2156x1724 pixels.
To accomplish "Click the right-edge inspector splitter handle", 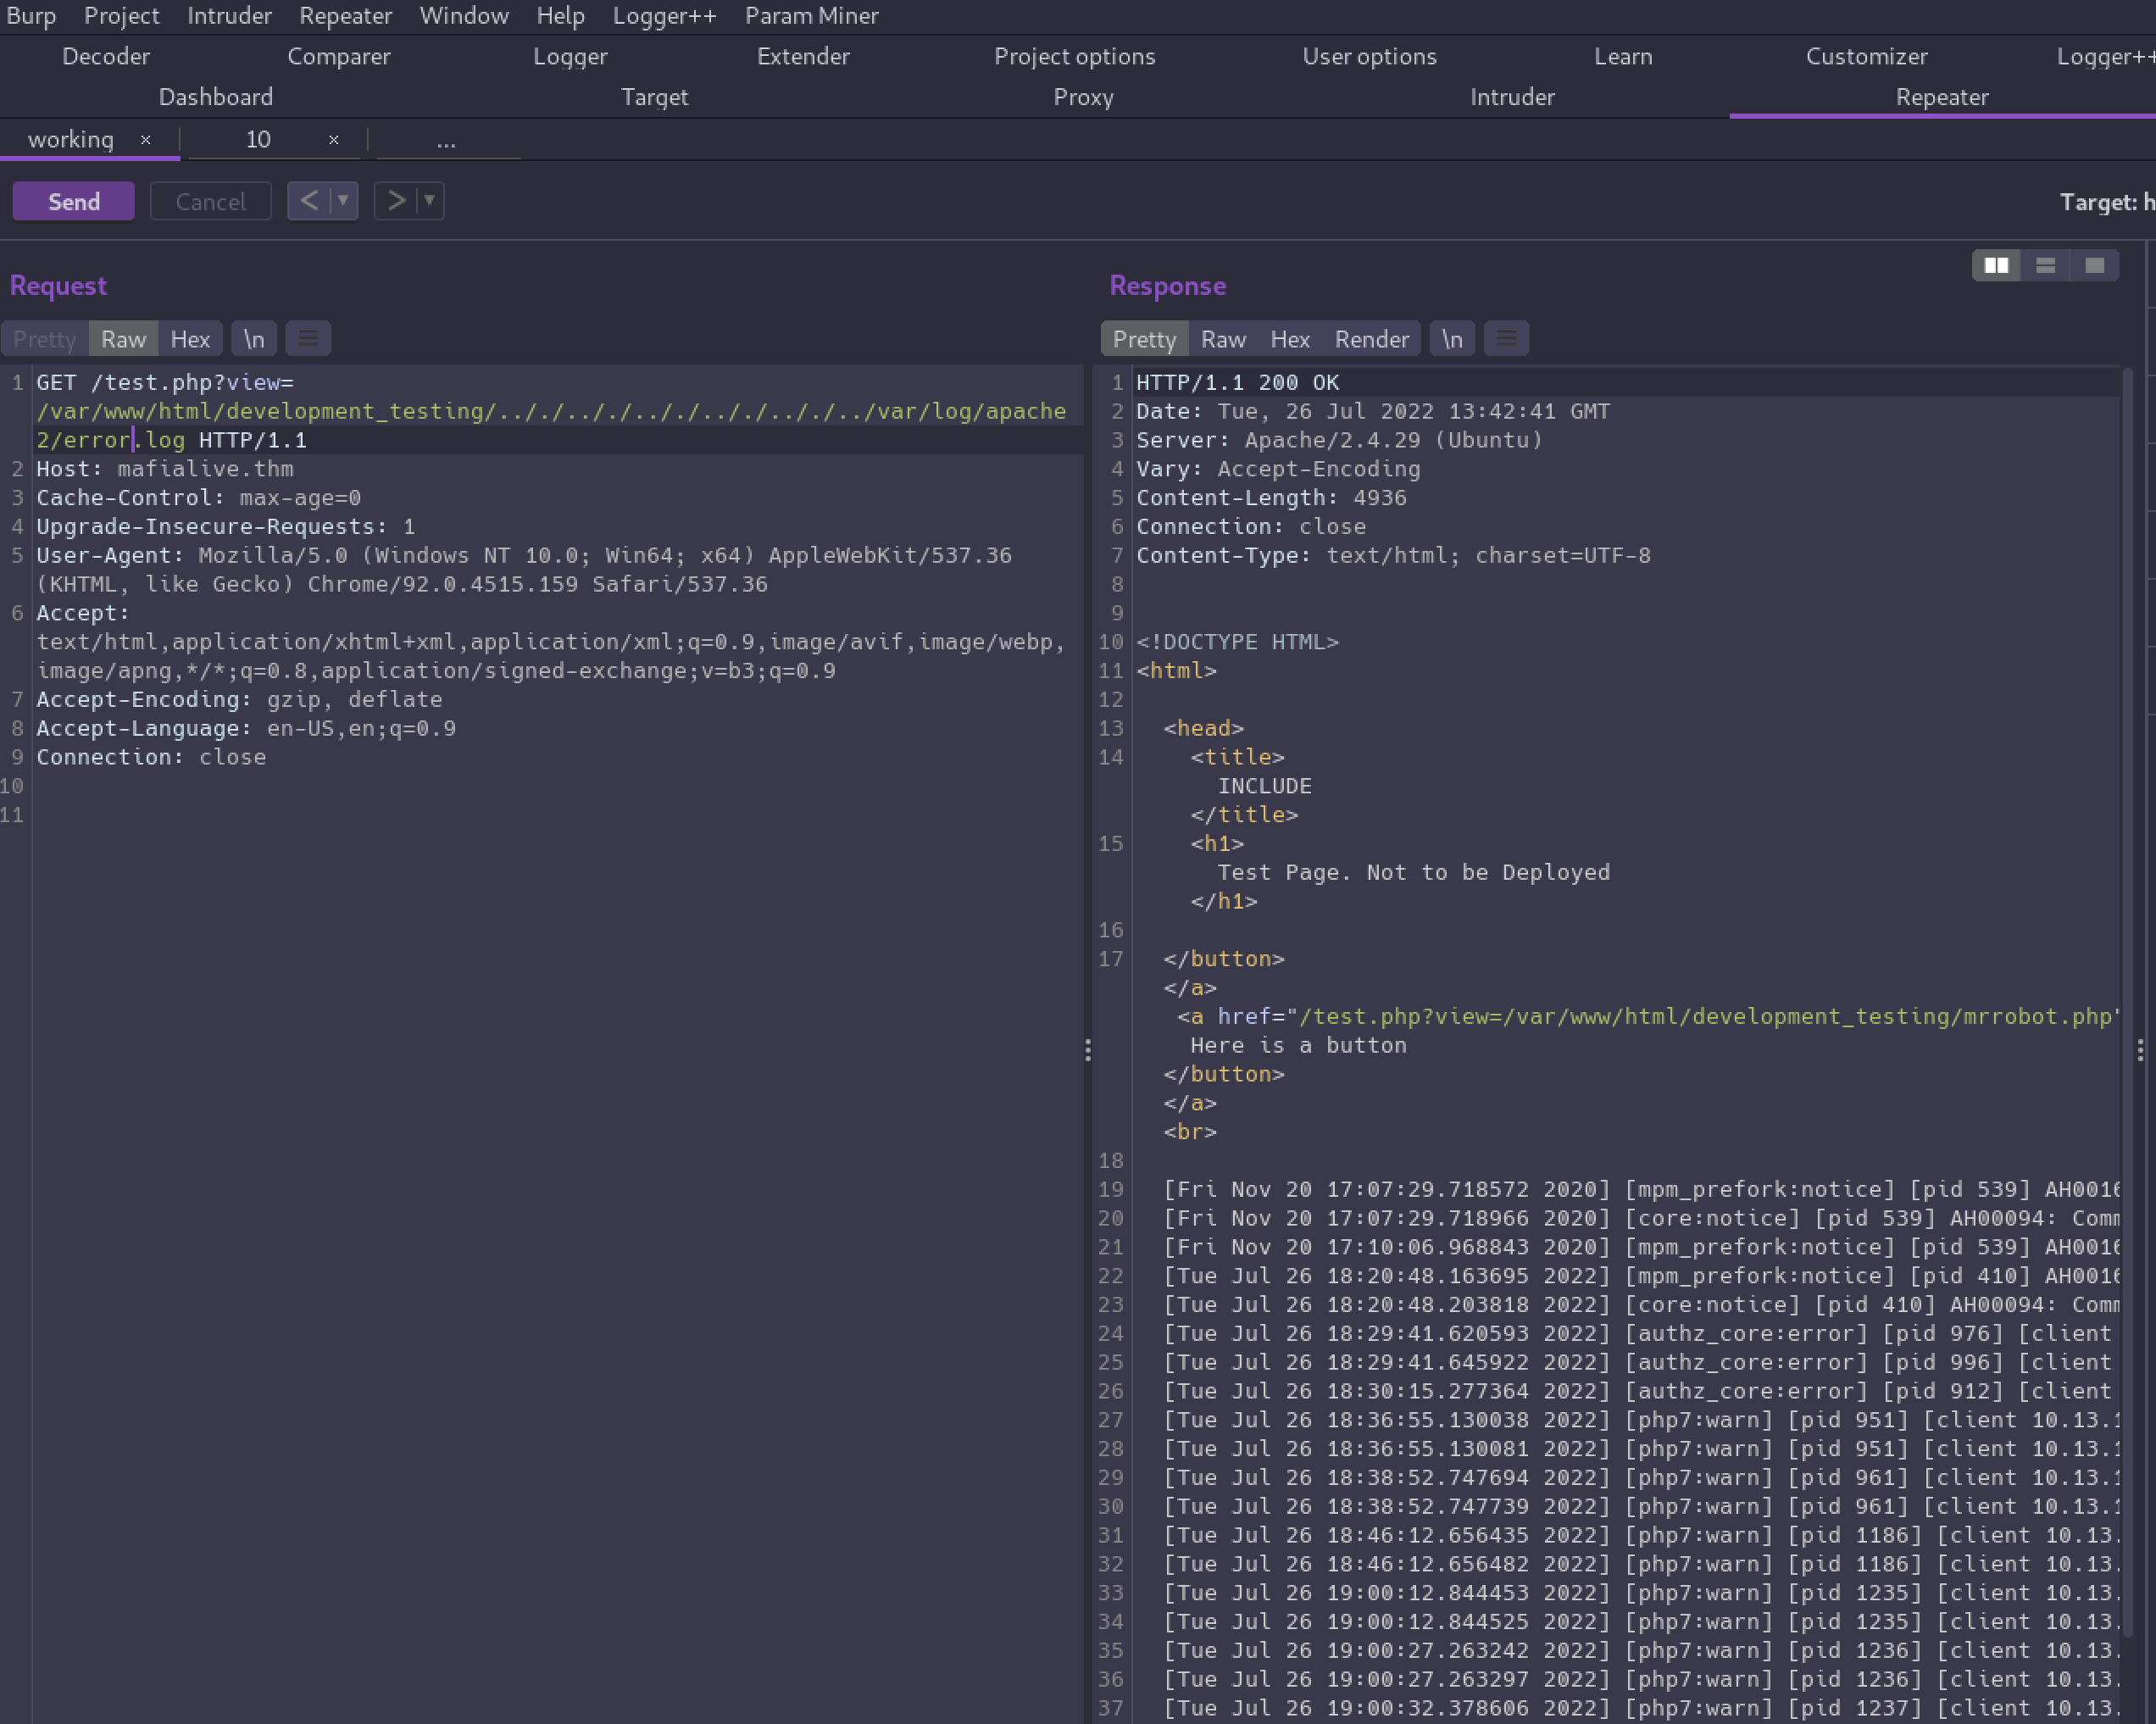I will point(2139,1049).
